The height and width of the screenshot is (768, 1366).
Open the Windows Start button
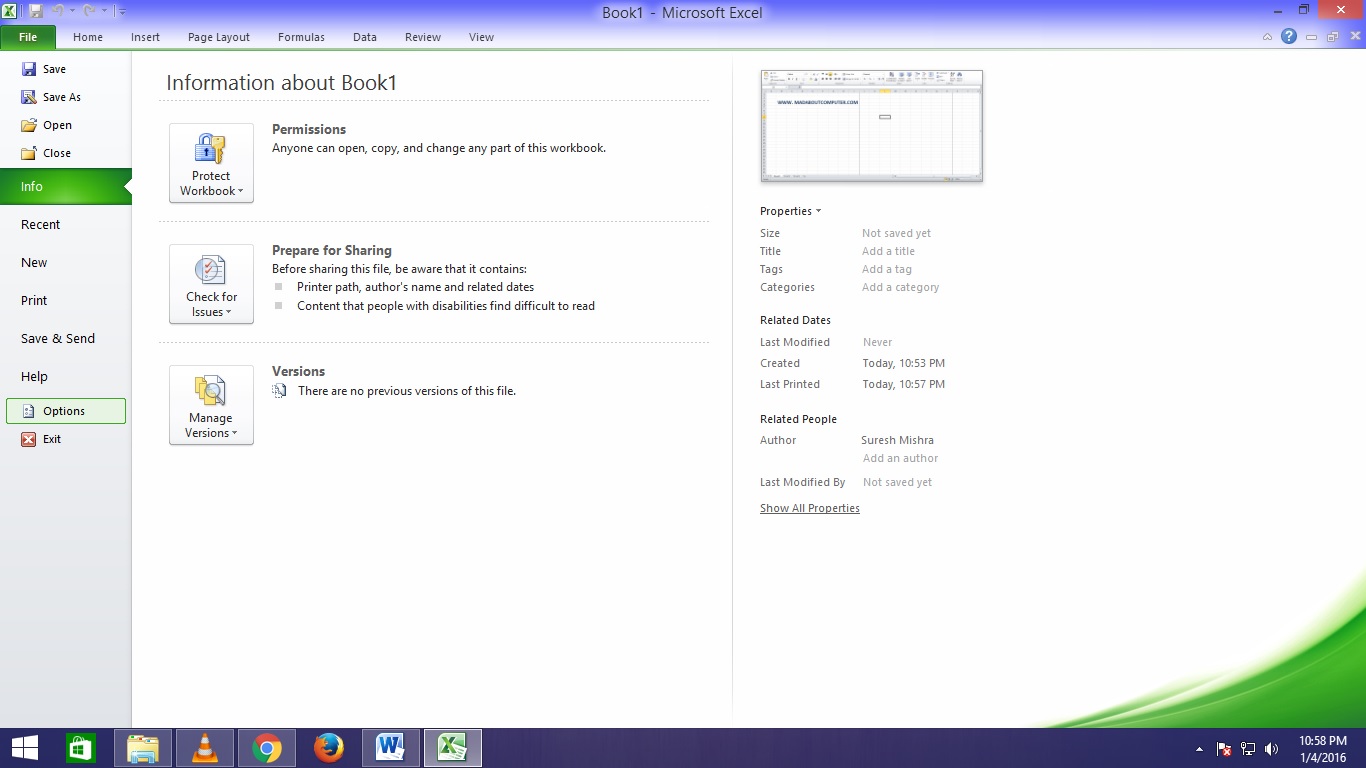(x=24, y=748)
